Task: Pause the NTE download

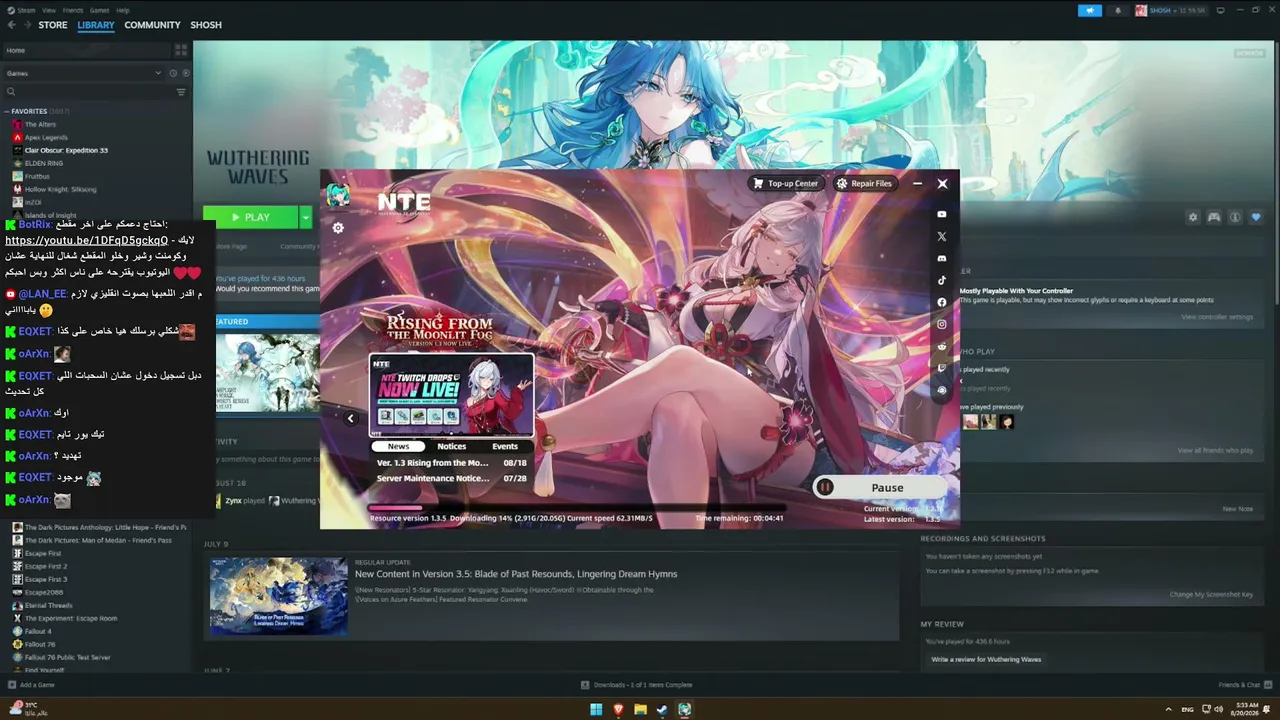Action: [x=880, y=488]
